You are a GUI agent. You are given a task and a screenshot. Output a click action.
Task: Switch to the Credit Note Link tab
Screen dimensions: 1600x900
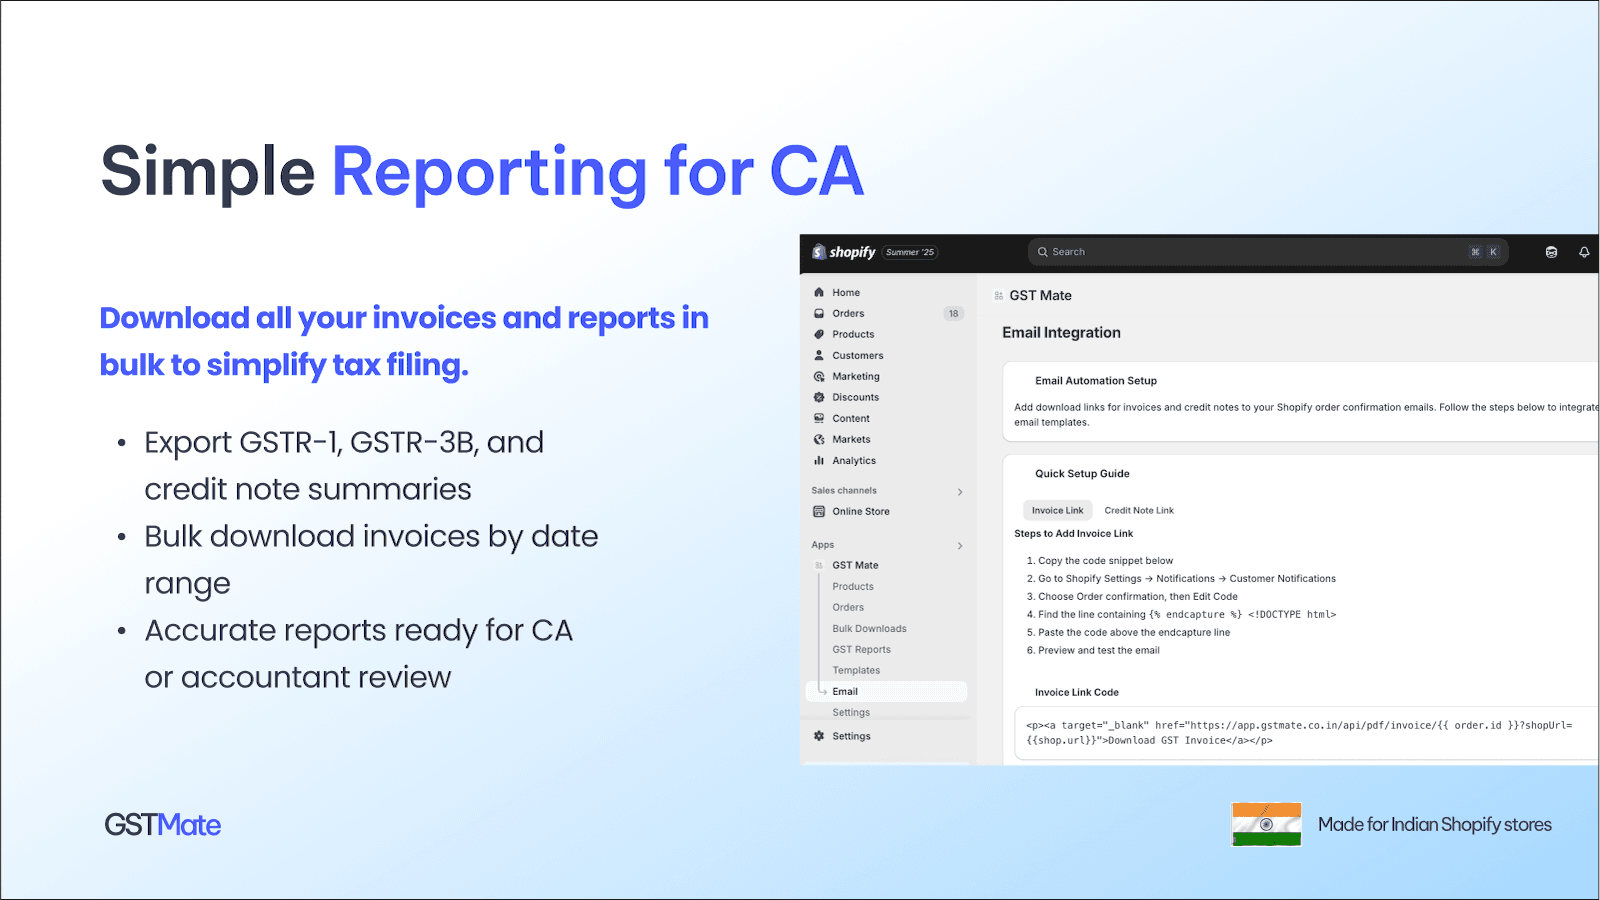[x=1138, y=511]
